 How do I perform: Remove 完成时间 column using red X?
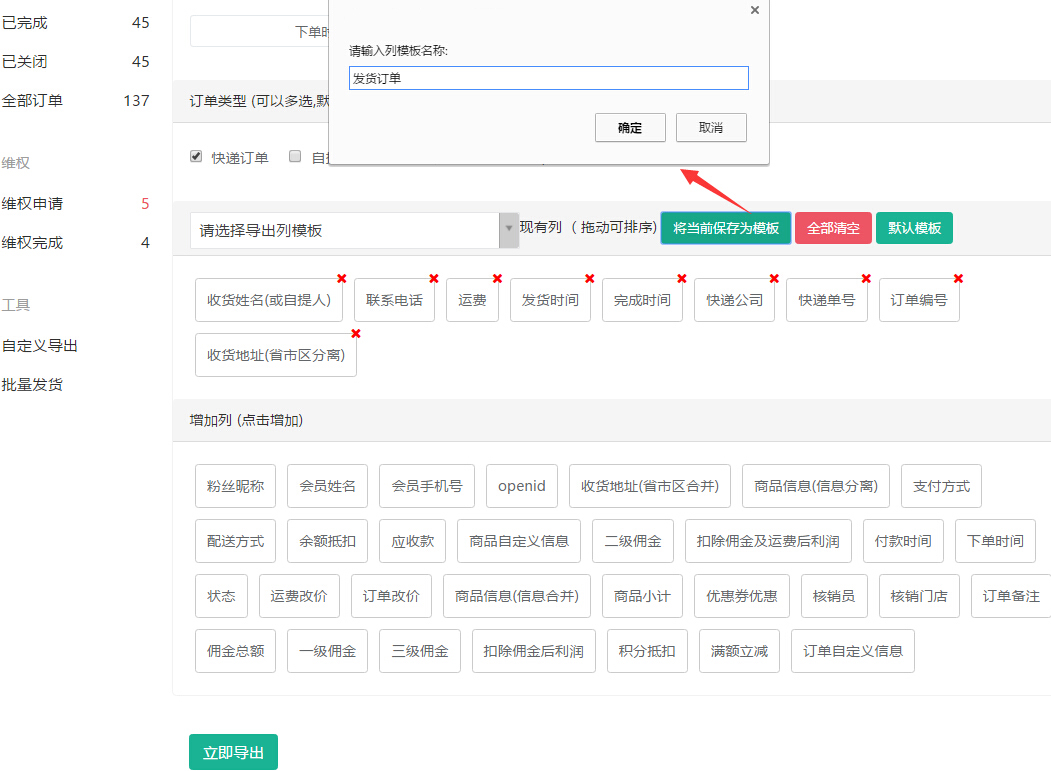pos(682,278)
